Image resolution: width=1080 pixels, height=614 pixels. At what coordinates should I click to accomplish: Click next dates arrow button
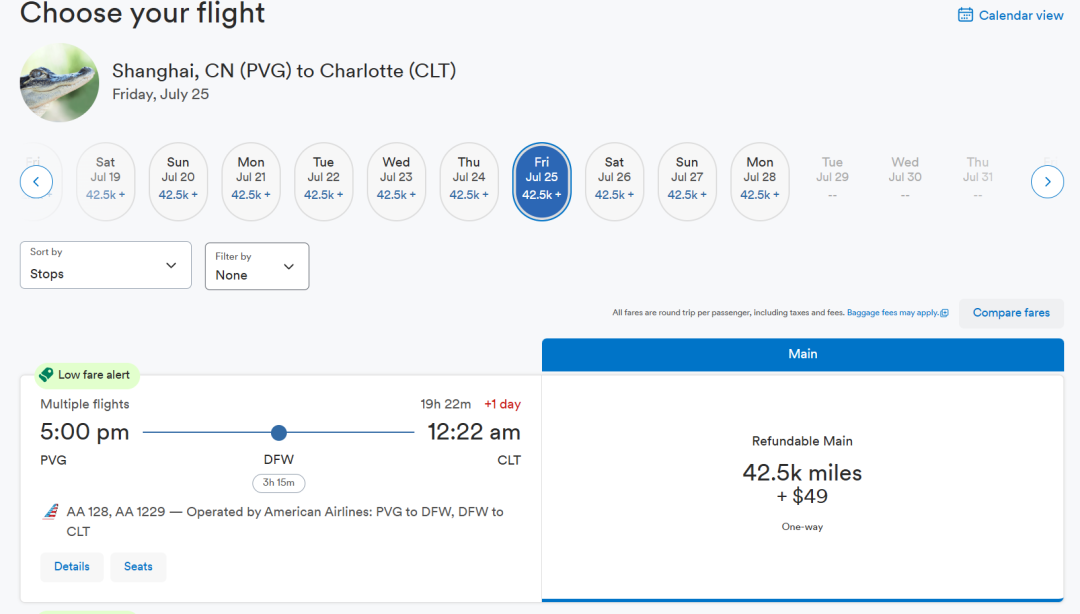tap(1047, 182)
